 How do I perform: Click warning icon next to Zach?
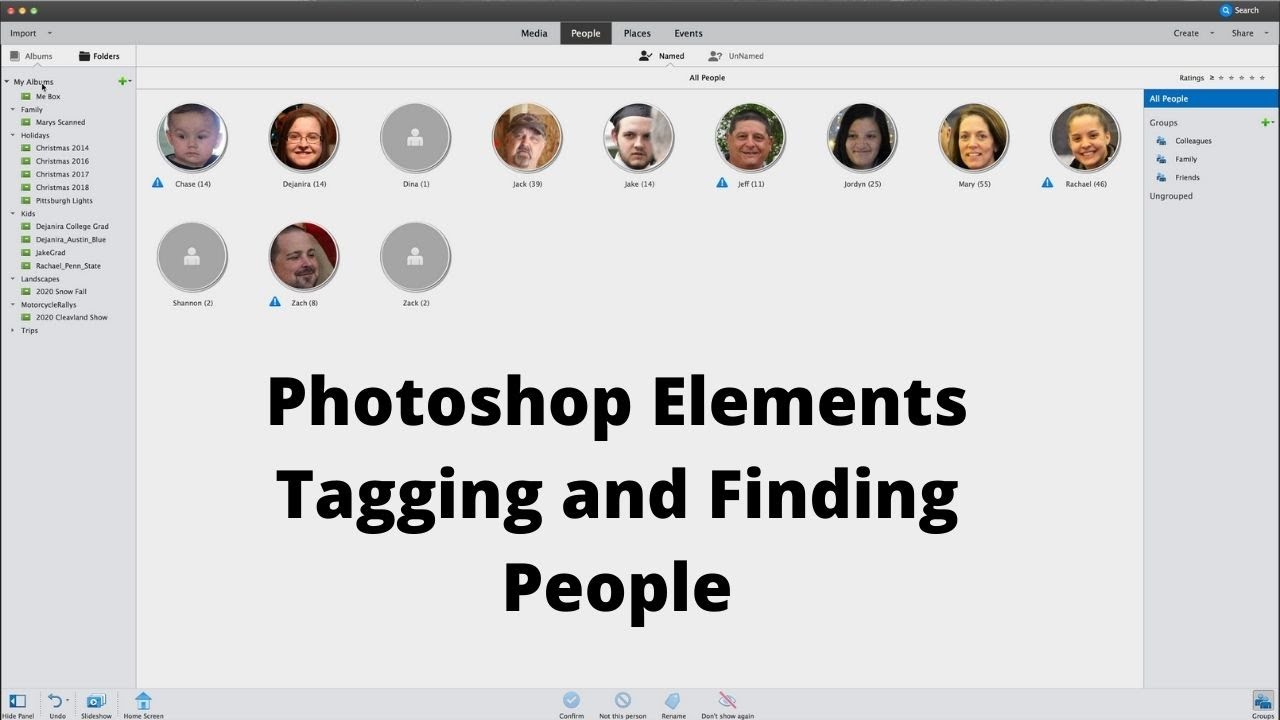[x=275, y=301]
